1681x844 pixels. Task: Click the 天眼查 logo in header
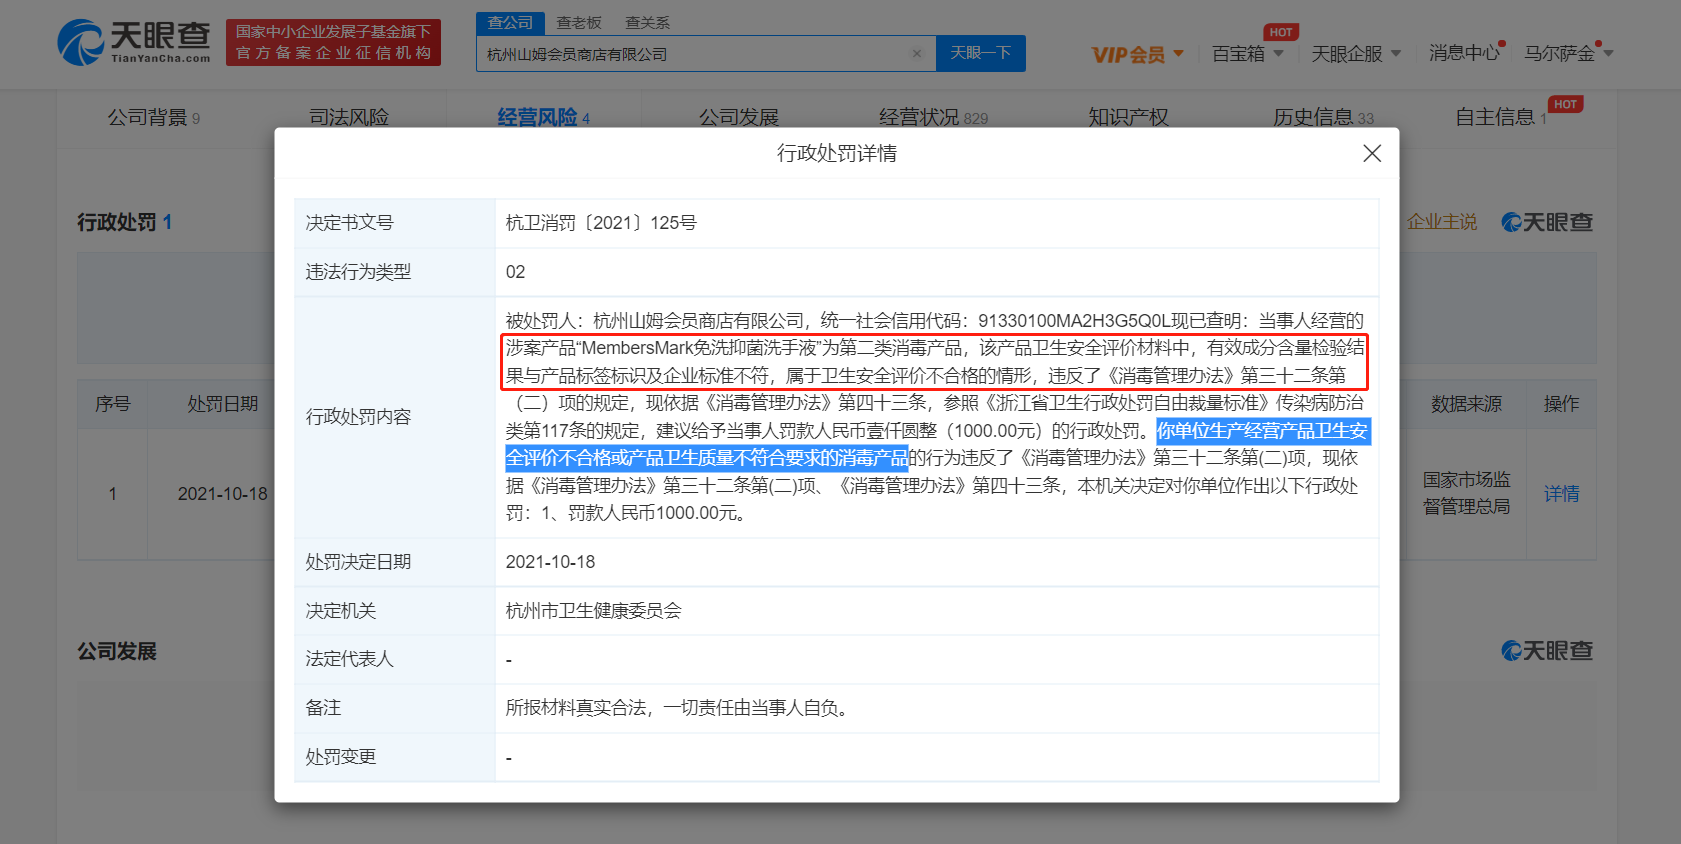point(134,42)
